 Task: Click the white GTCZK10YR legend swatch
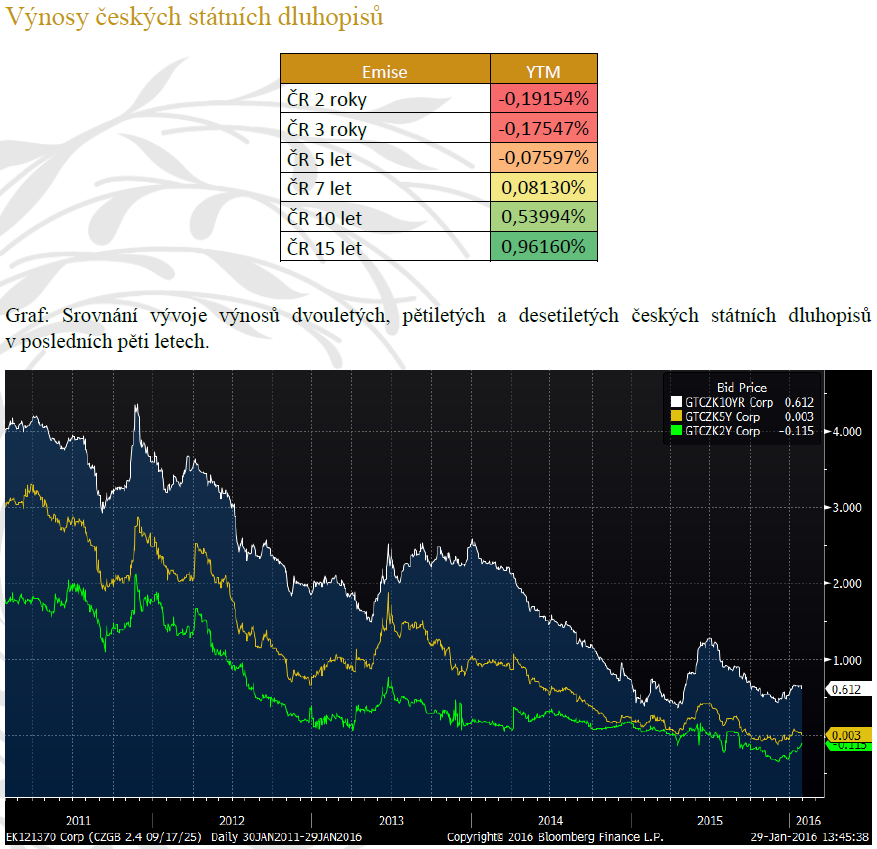[x=675, y=402]
